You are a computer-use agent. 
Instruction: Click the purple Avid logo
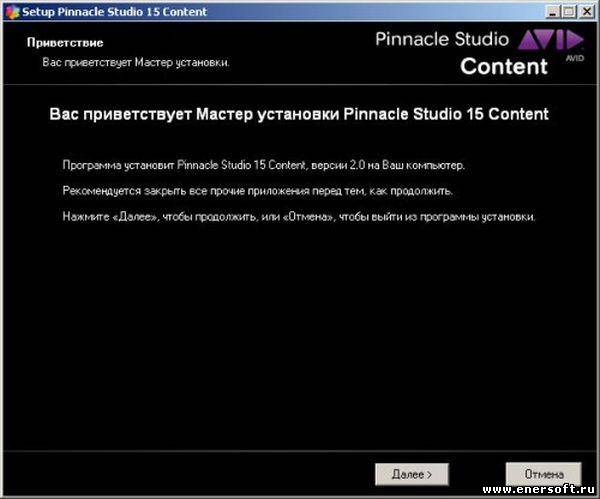[551, 42]
